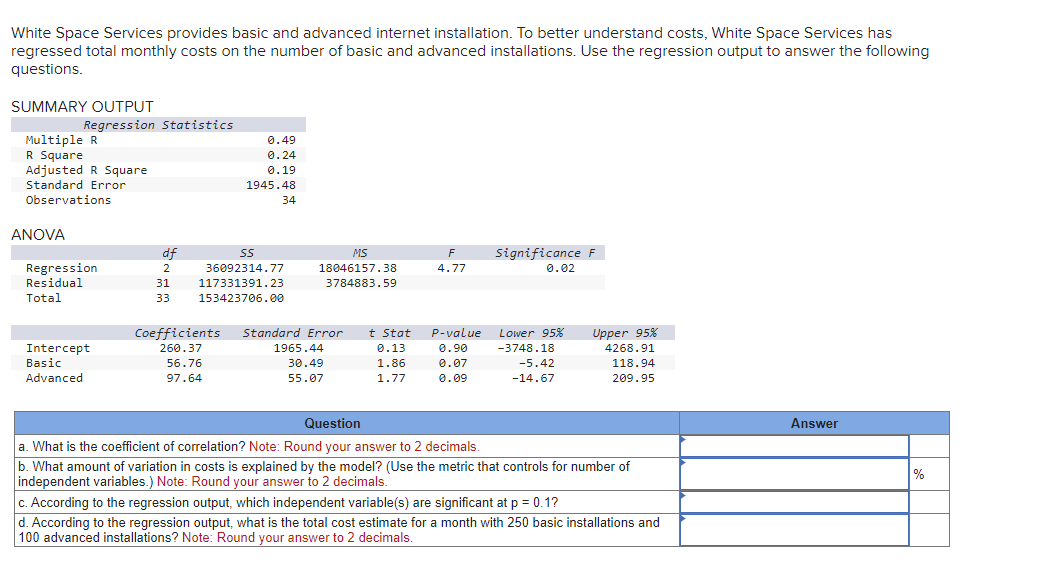Click the Residual MS value 3784883.59
This screenshot has height=585, width=1039.
pyautogui.click(x=361, y=283)
